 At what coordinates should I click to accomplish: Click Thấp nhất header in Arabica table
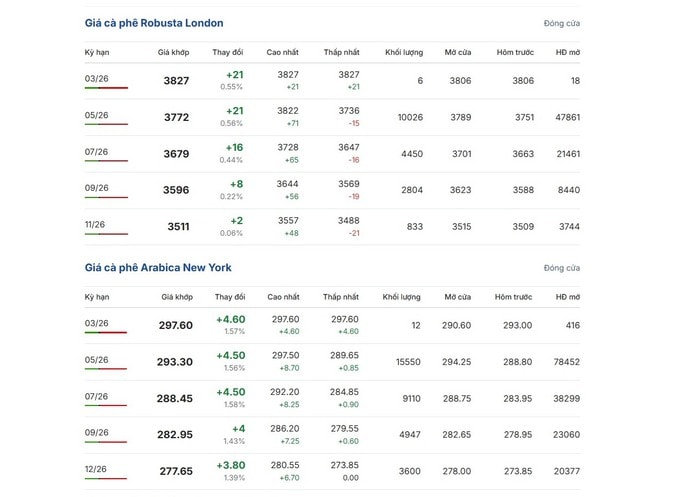coord(340,297)
